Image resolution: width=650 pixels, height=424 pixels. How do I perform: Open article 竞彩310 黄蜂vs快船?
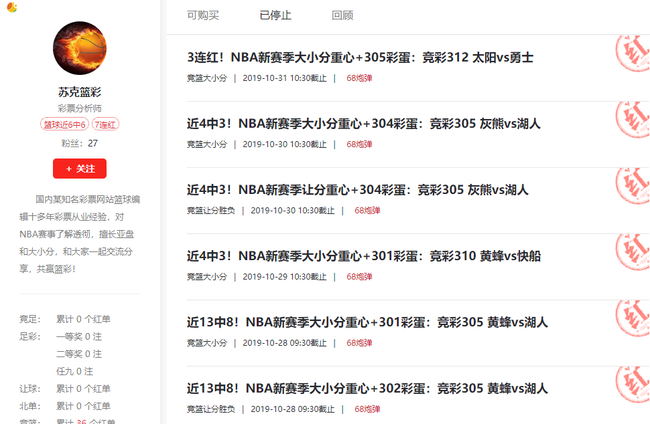click(364, 256)
